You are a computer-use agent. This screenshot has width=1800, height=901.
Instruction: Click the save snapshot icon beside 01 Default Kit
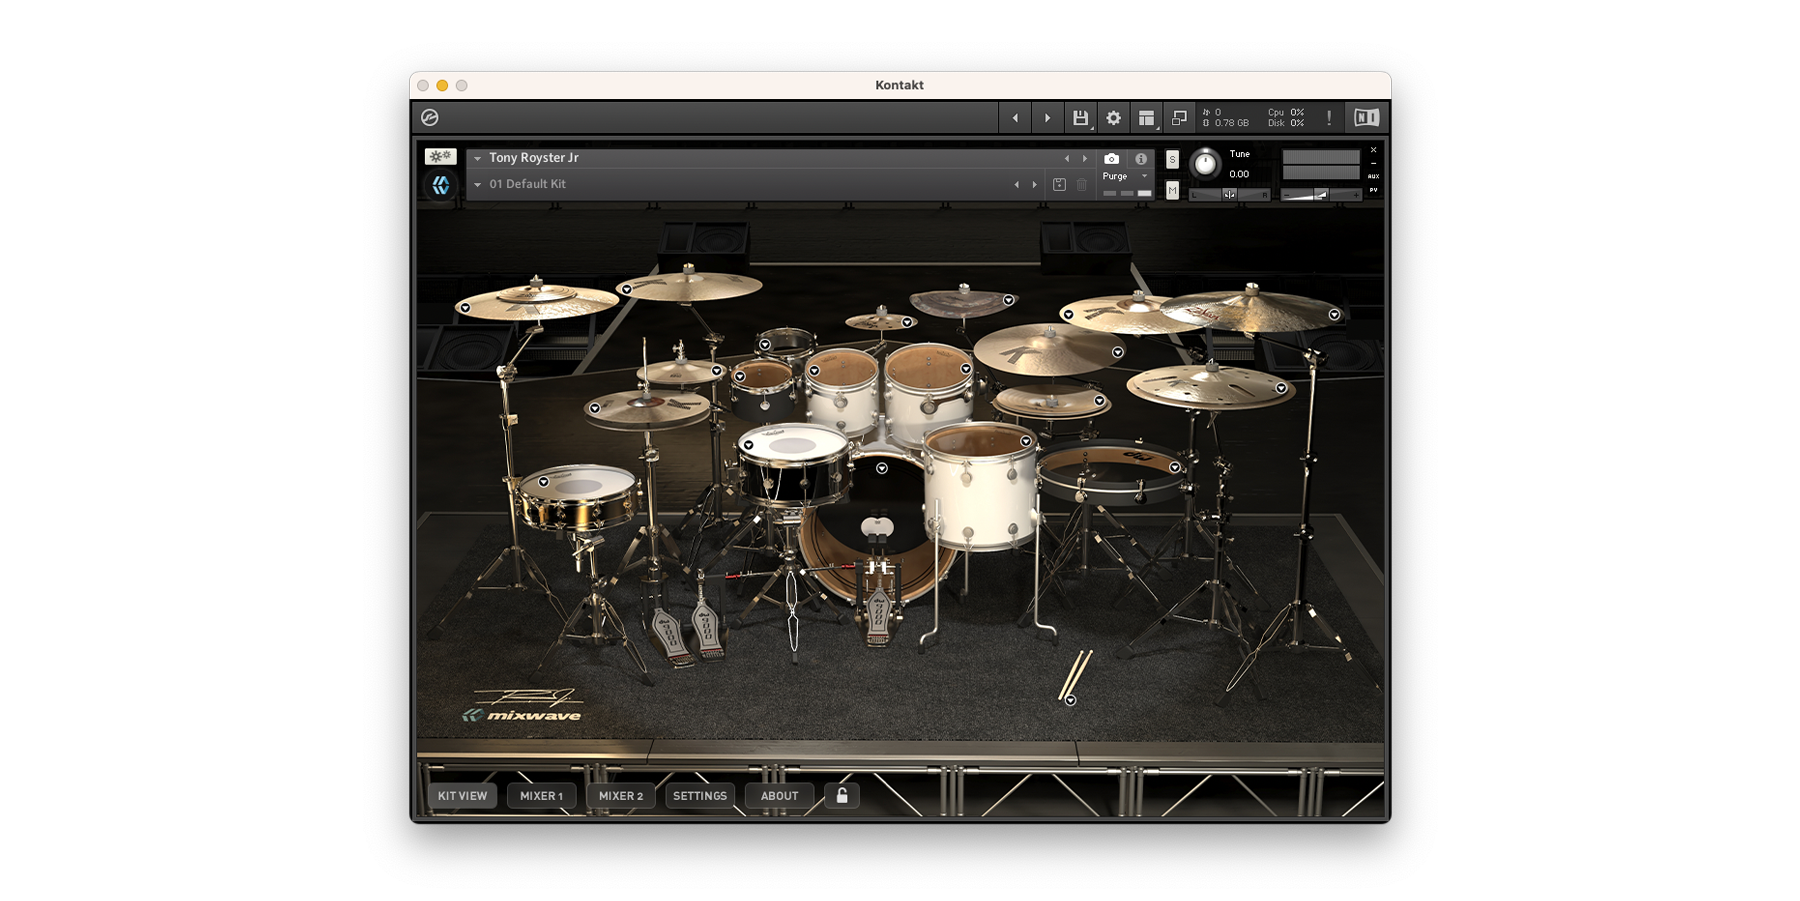tap(1059, 185)
